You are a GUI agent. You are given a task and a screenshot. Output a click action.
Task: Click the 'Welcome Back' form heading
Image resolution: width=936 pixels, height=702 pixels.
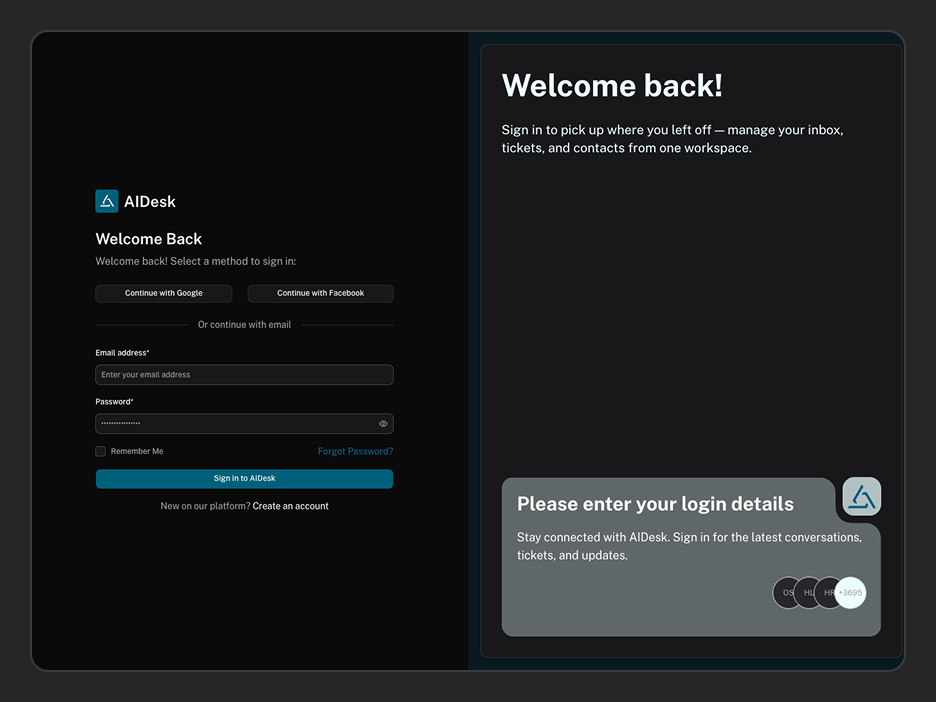tap(149, 239)
